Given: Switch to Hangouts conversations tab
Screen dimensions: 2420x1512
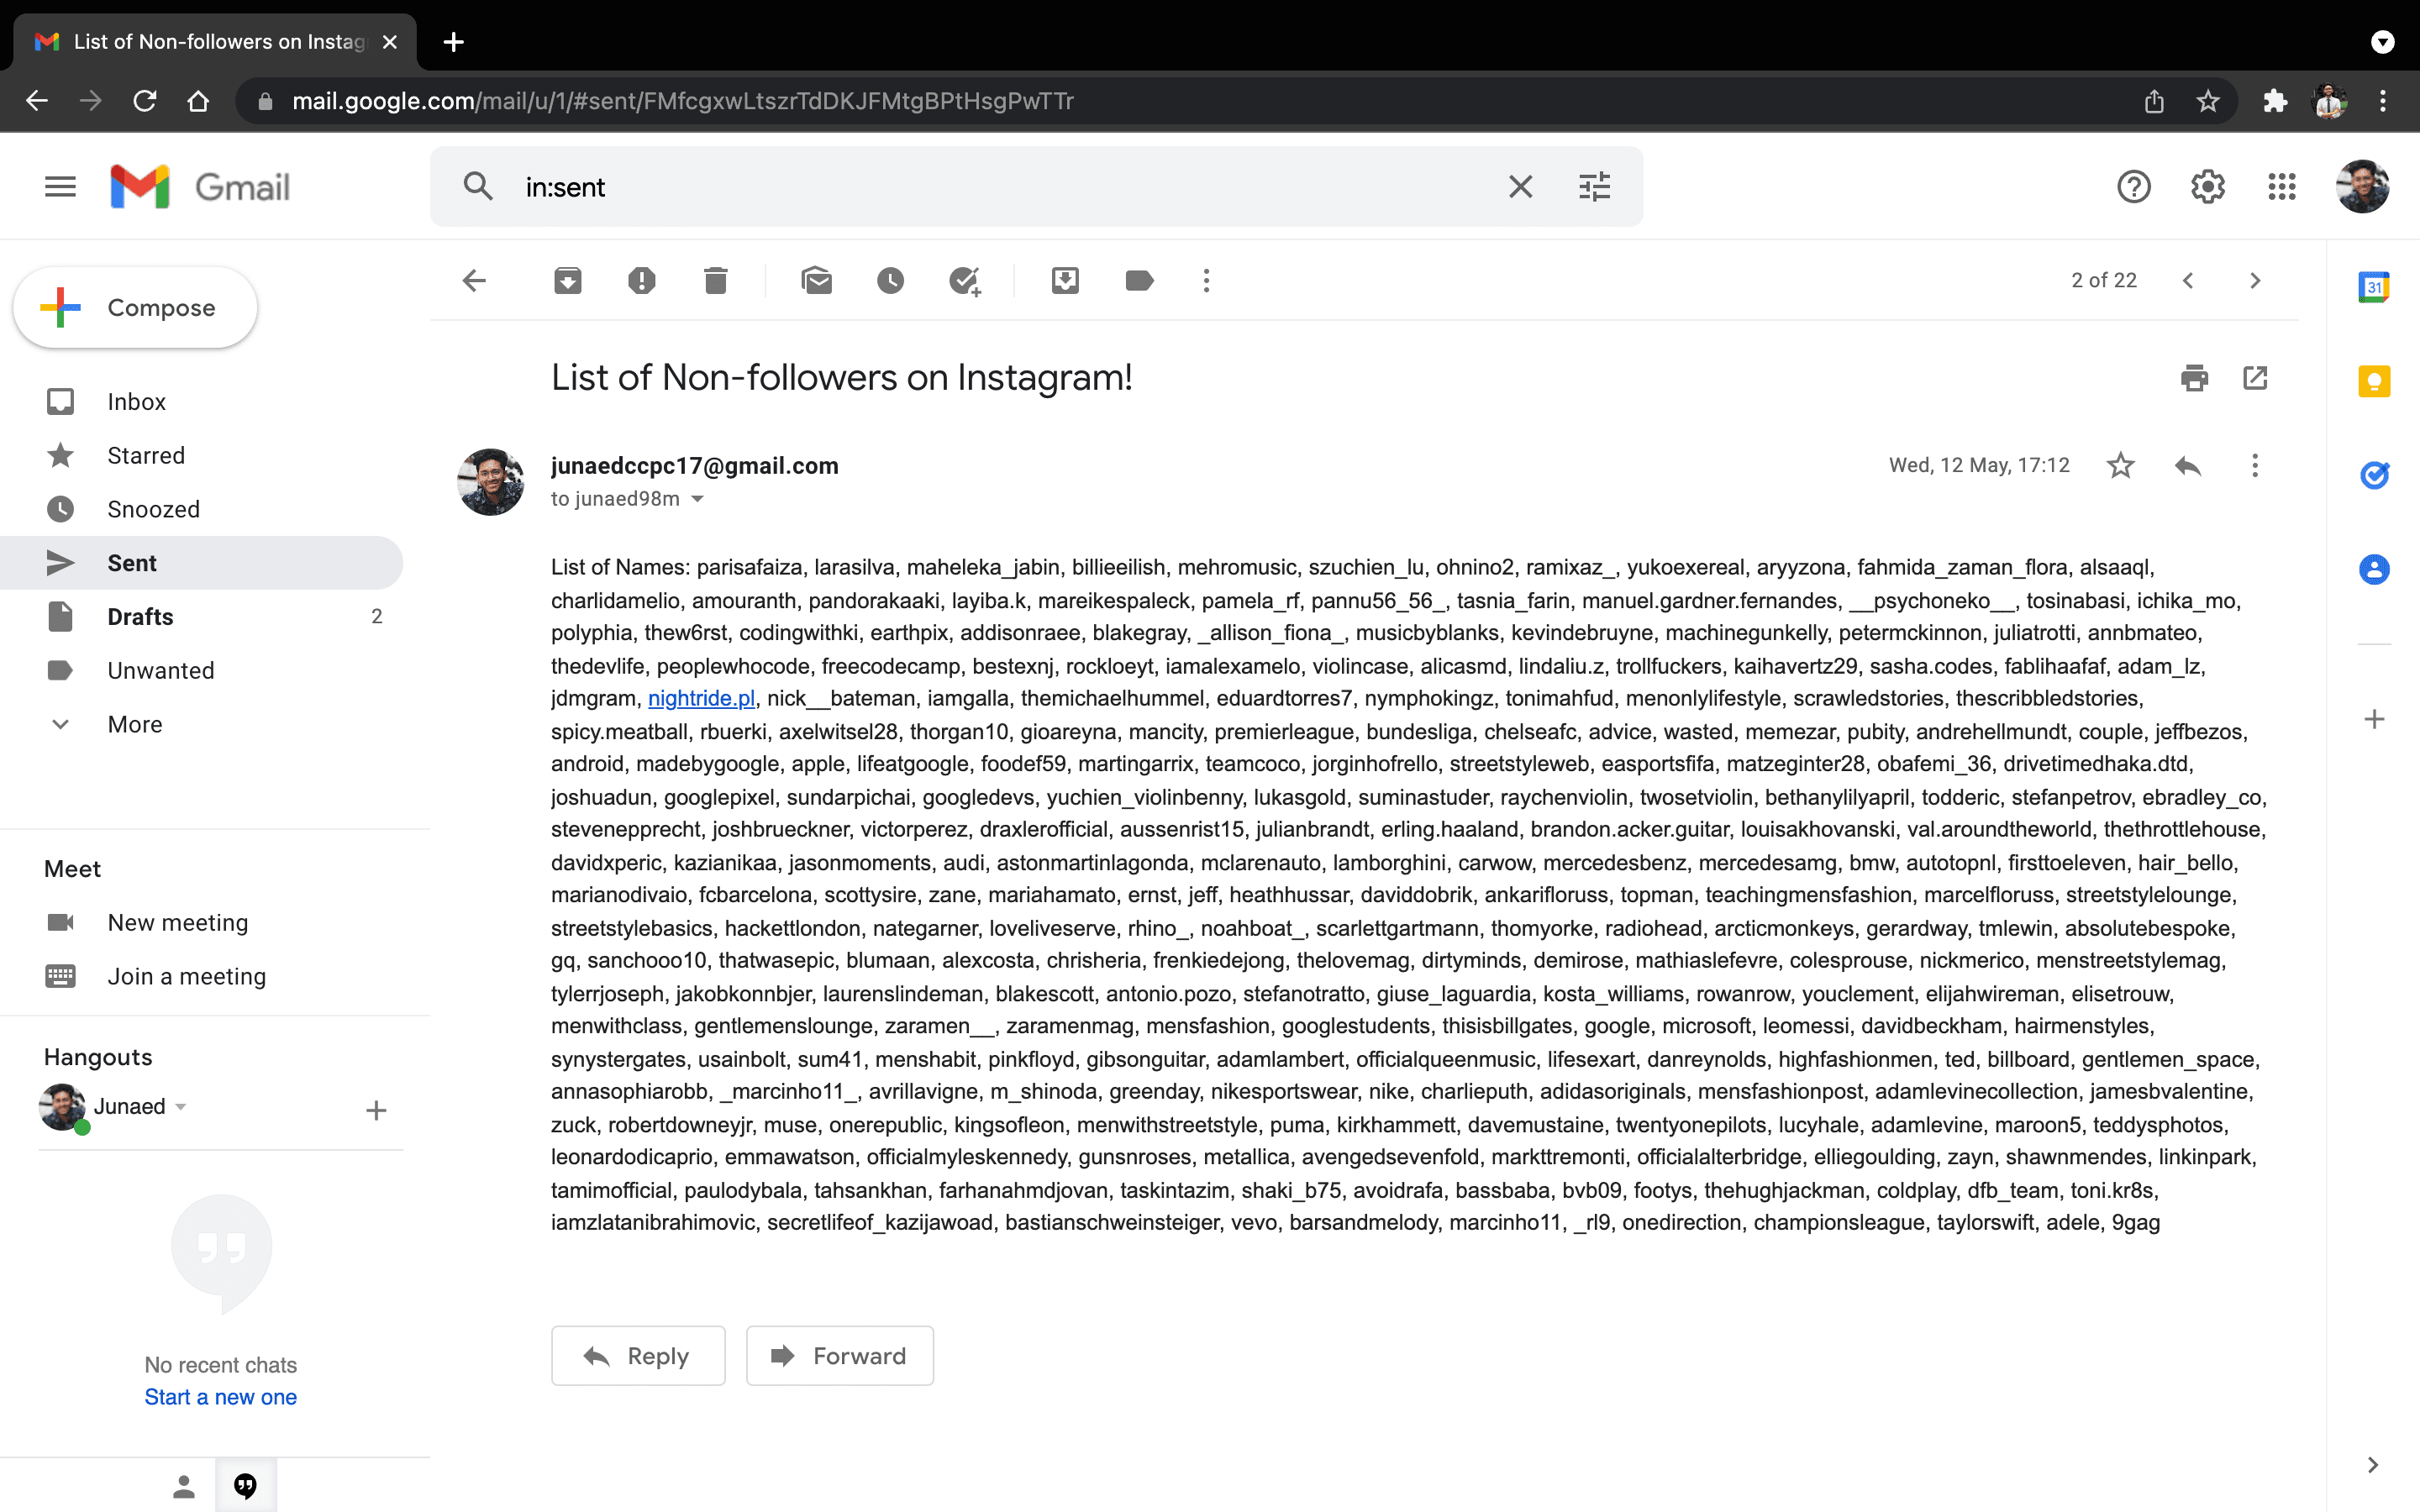Looking at the screenshot, I should tap(245, 1486).
